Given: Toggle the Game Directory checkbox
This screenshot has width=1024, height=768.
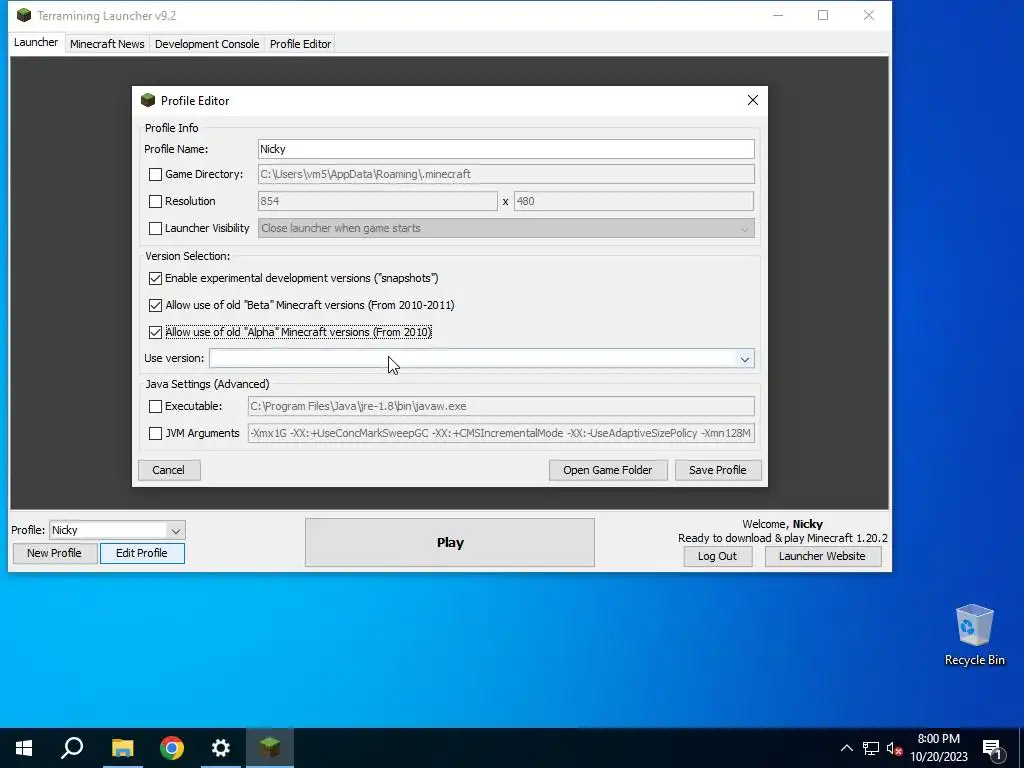Looking at the screenshot, I should pos(155,174).
